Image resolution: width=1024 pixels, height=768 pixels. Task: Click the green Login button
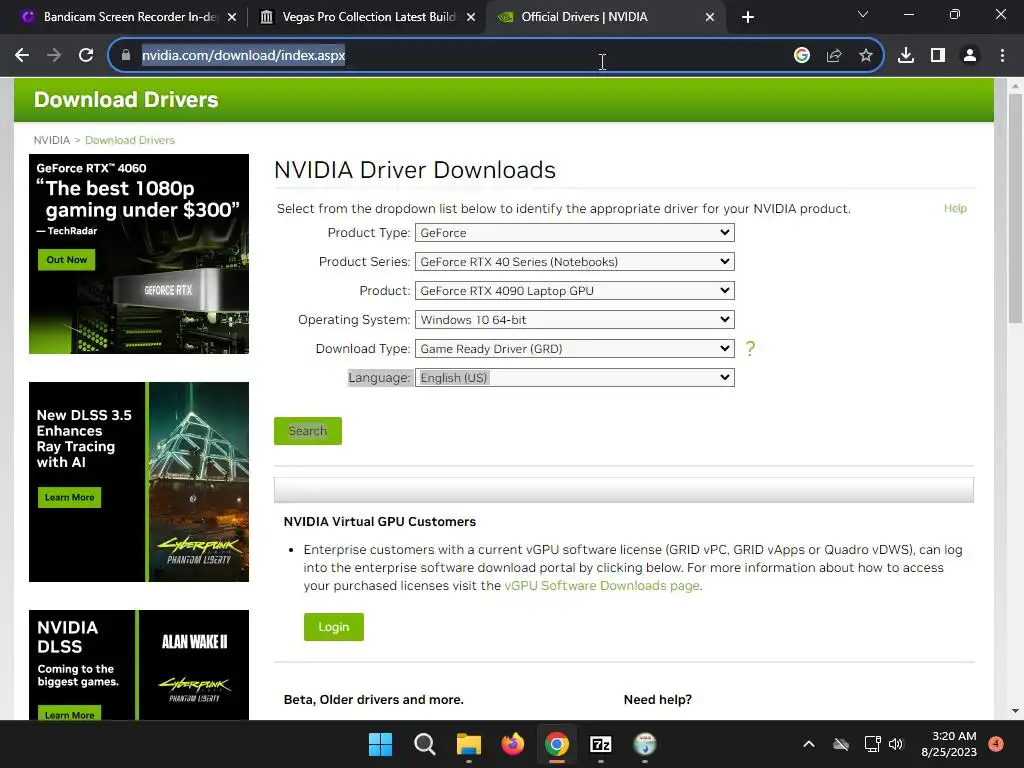tap(334, 627)
